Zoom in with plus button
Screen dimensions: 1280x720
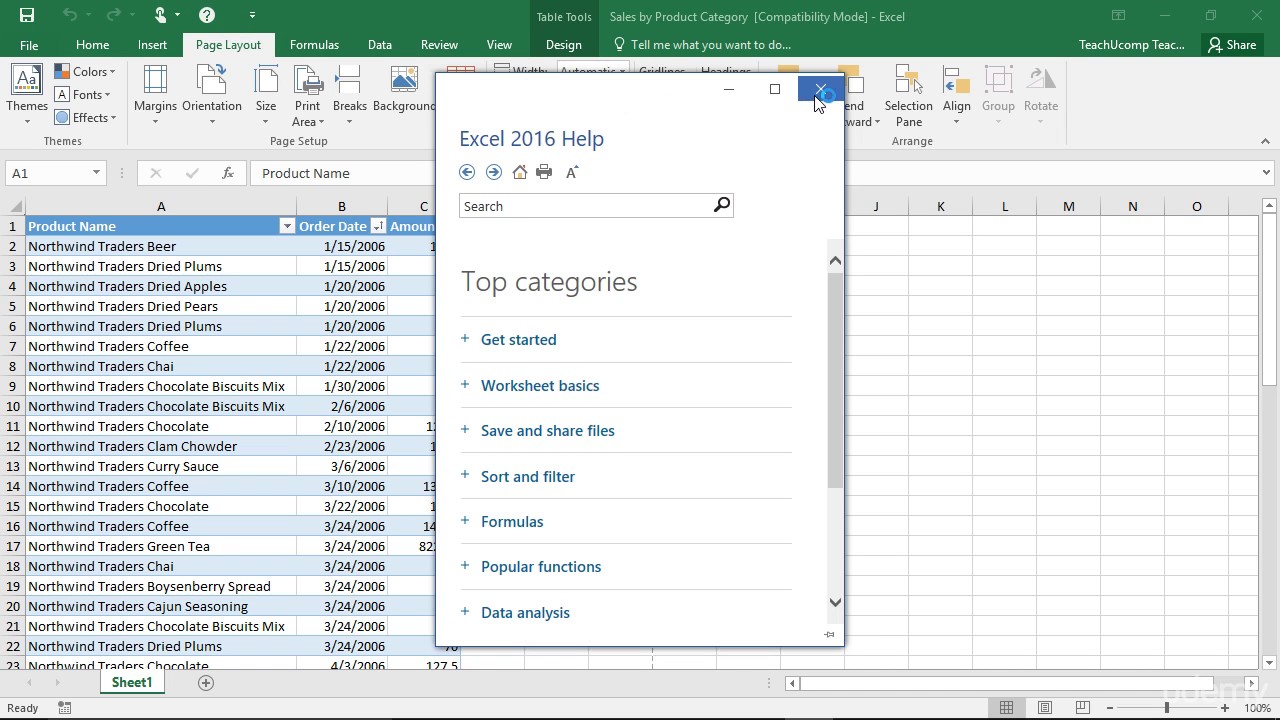click(1225, 708)
